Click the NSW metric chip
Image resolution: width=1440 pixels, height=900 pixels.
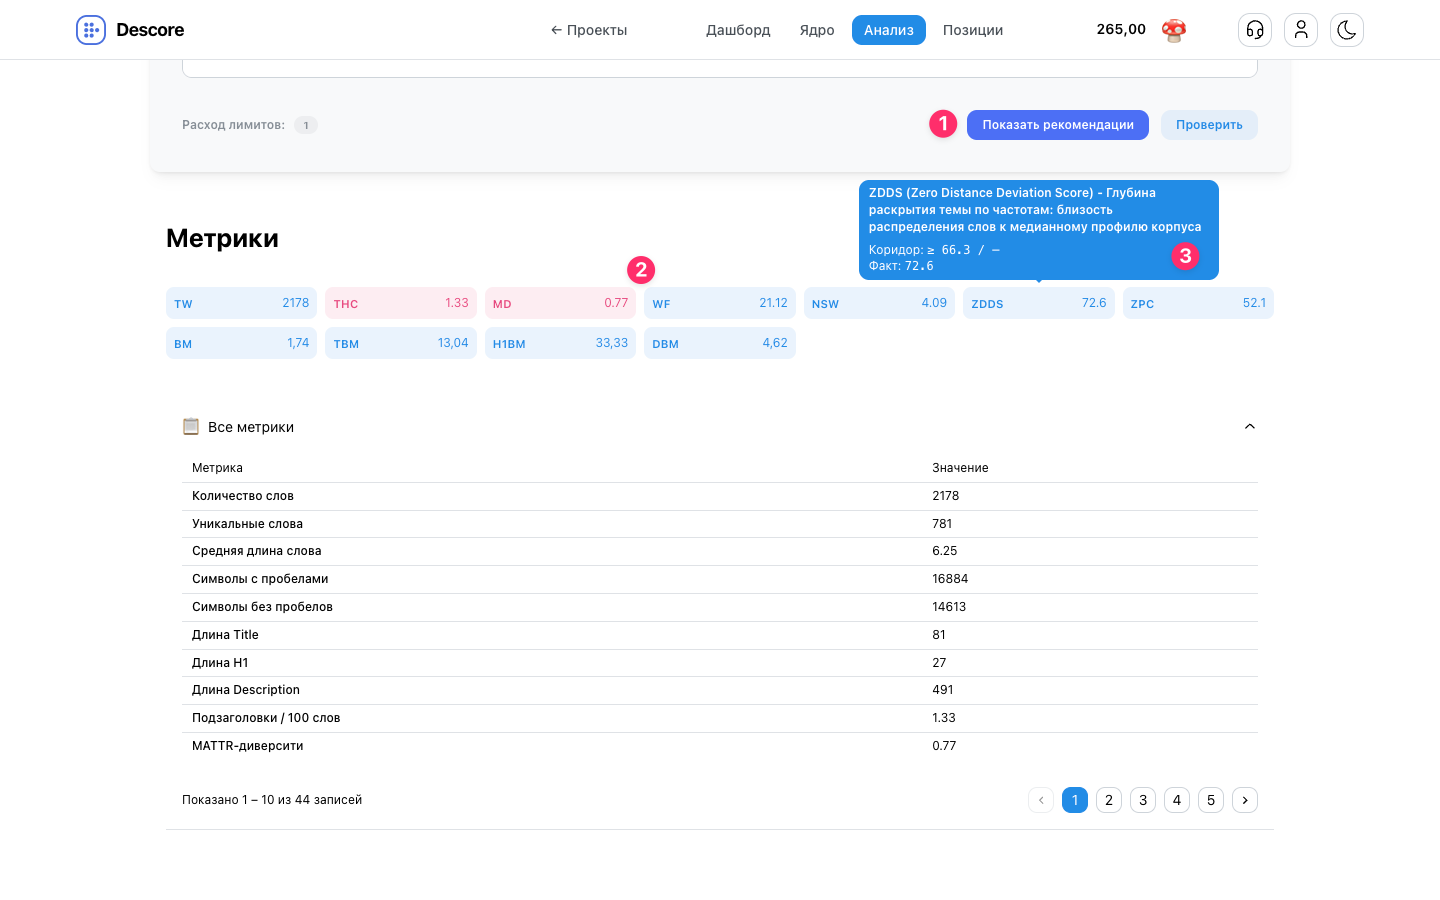point(879,303)
